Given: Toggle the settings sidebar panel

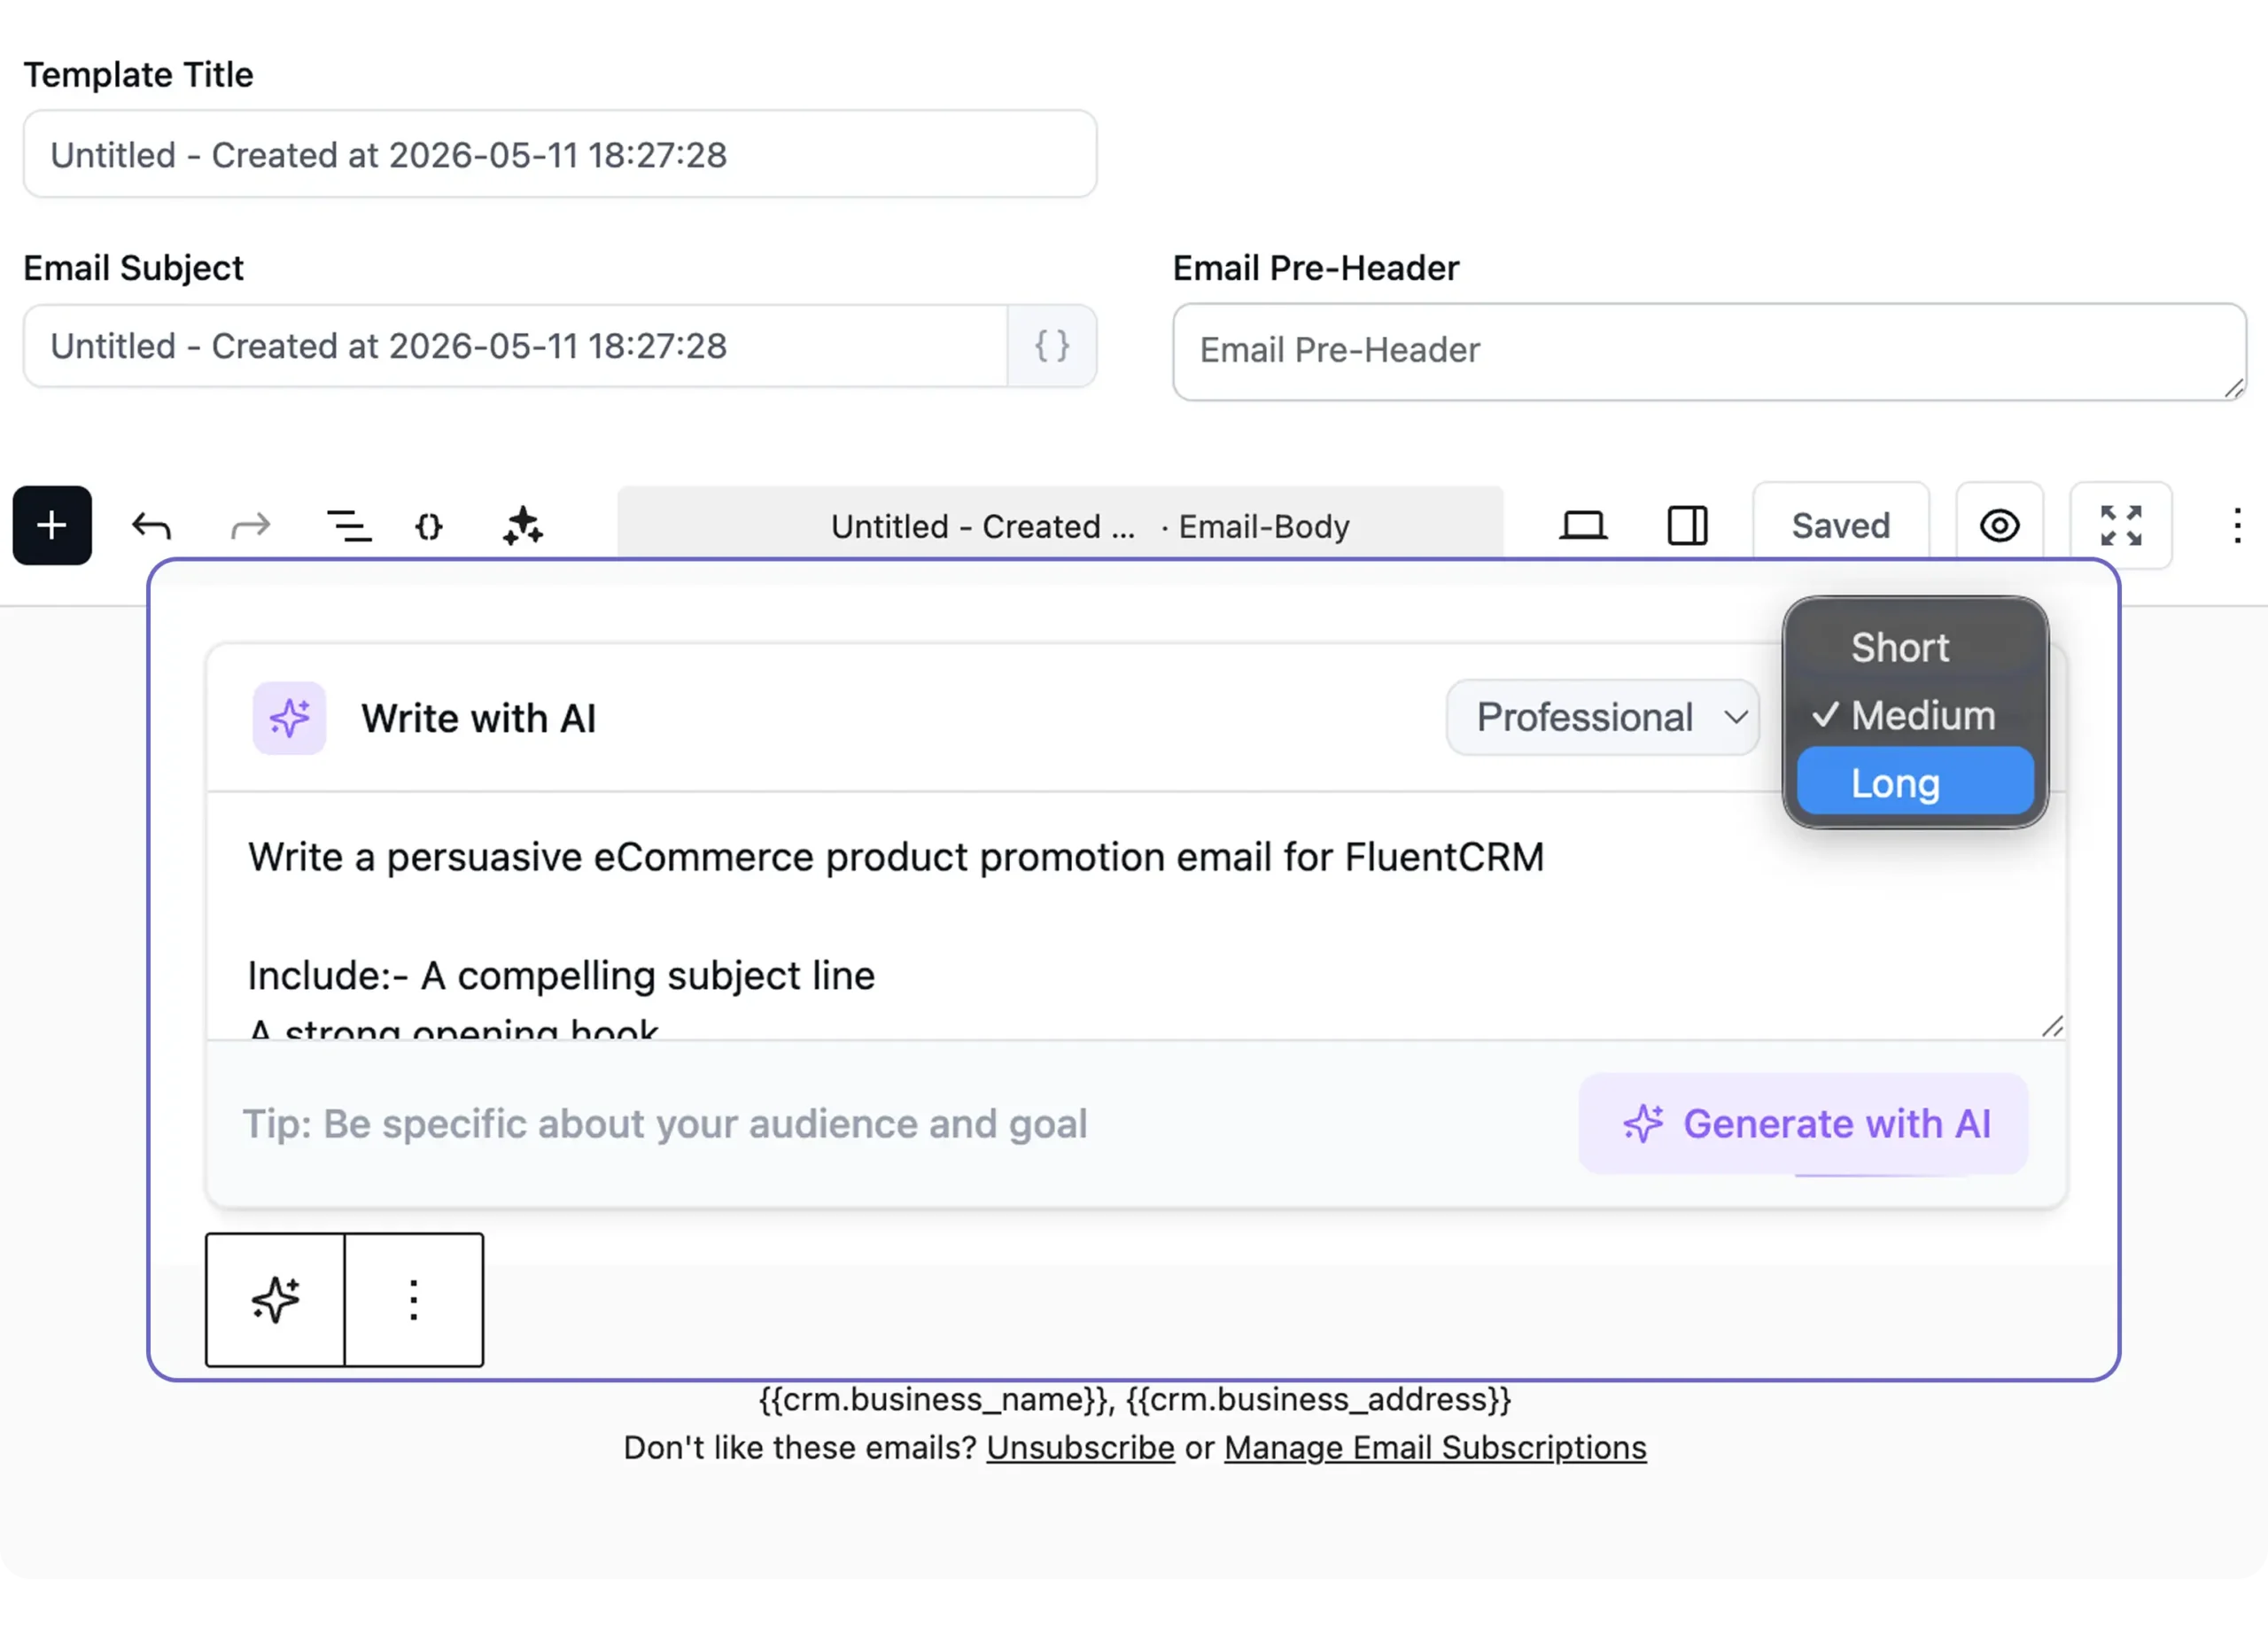Looking at the screenshot, I should pos(1687,526).
